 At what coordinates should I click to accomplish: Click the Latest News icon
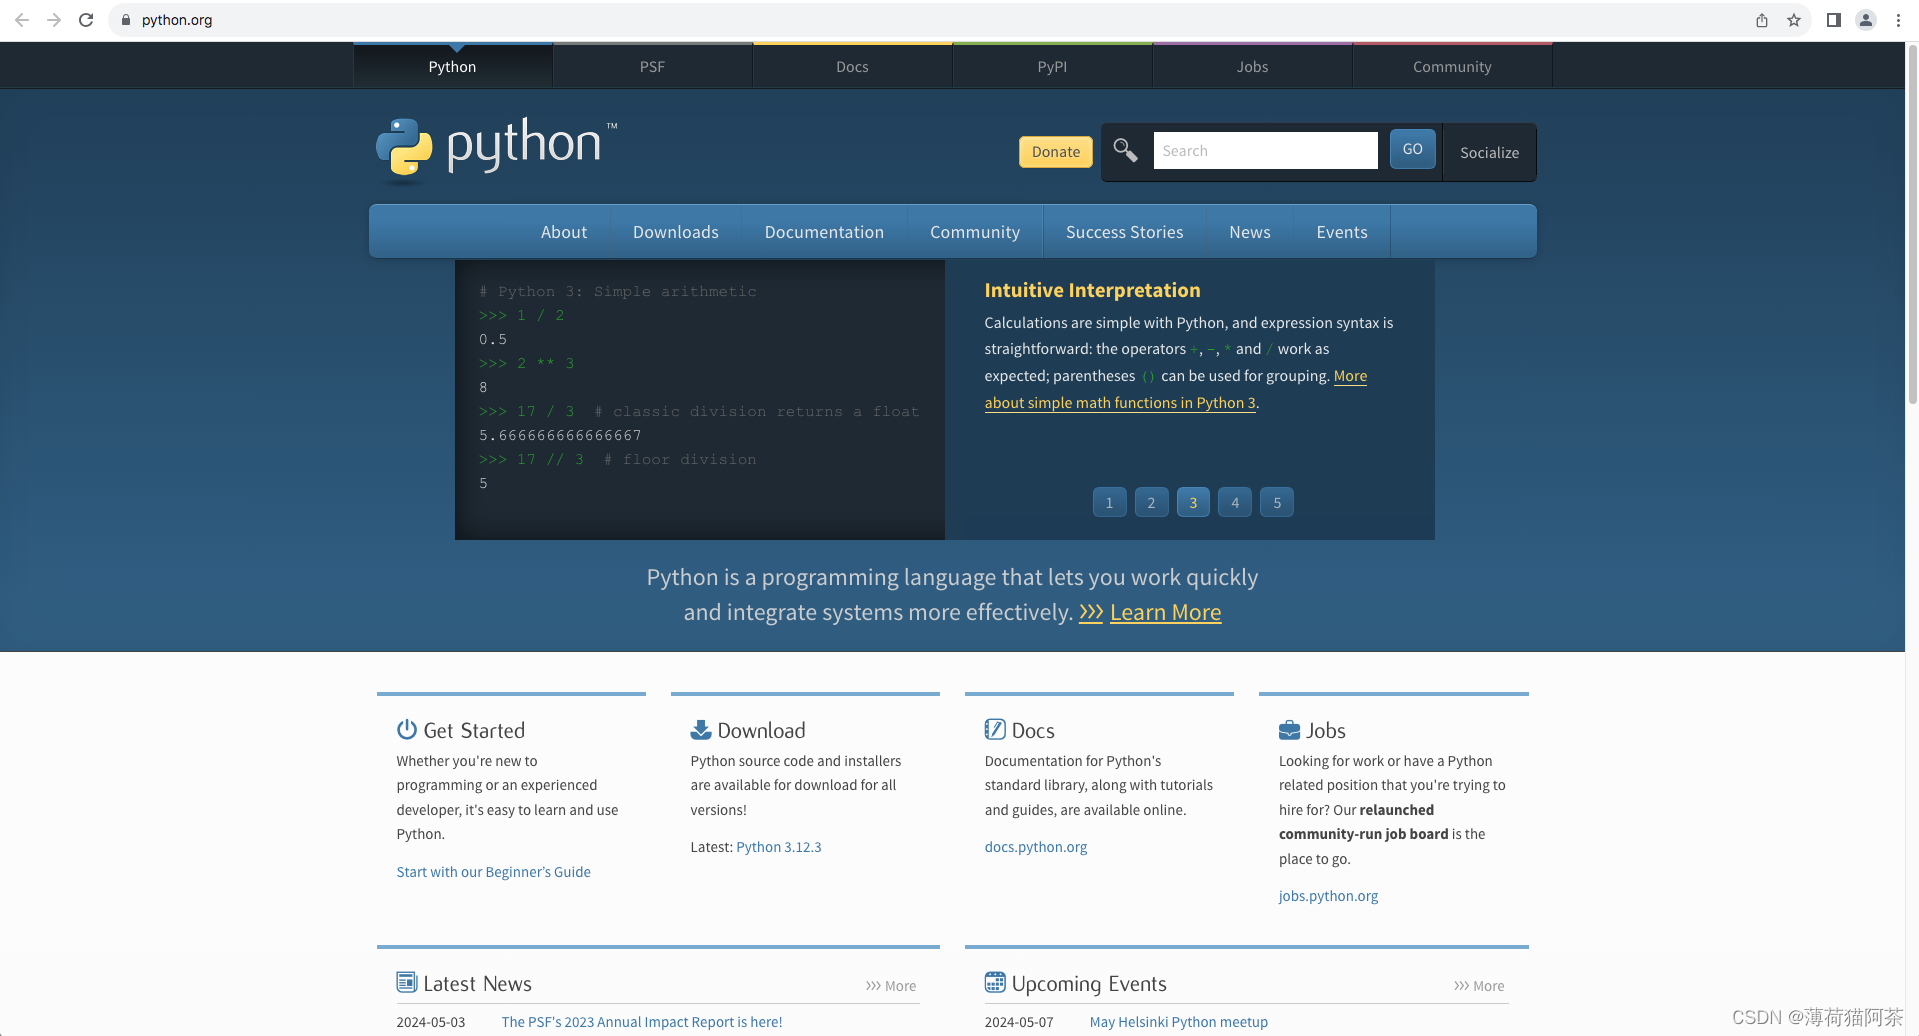click(x=407, y=982)
